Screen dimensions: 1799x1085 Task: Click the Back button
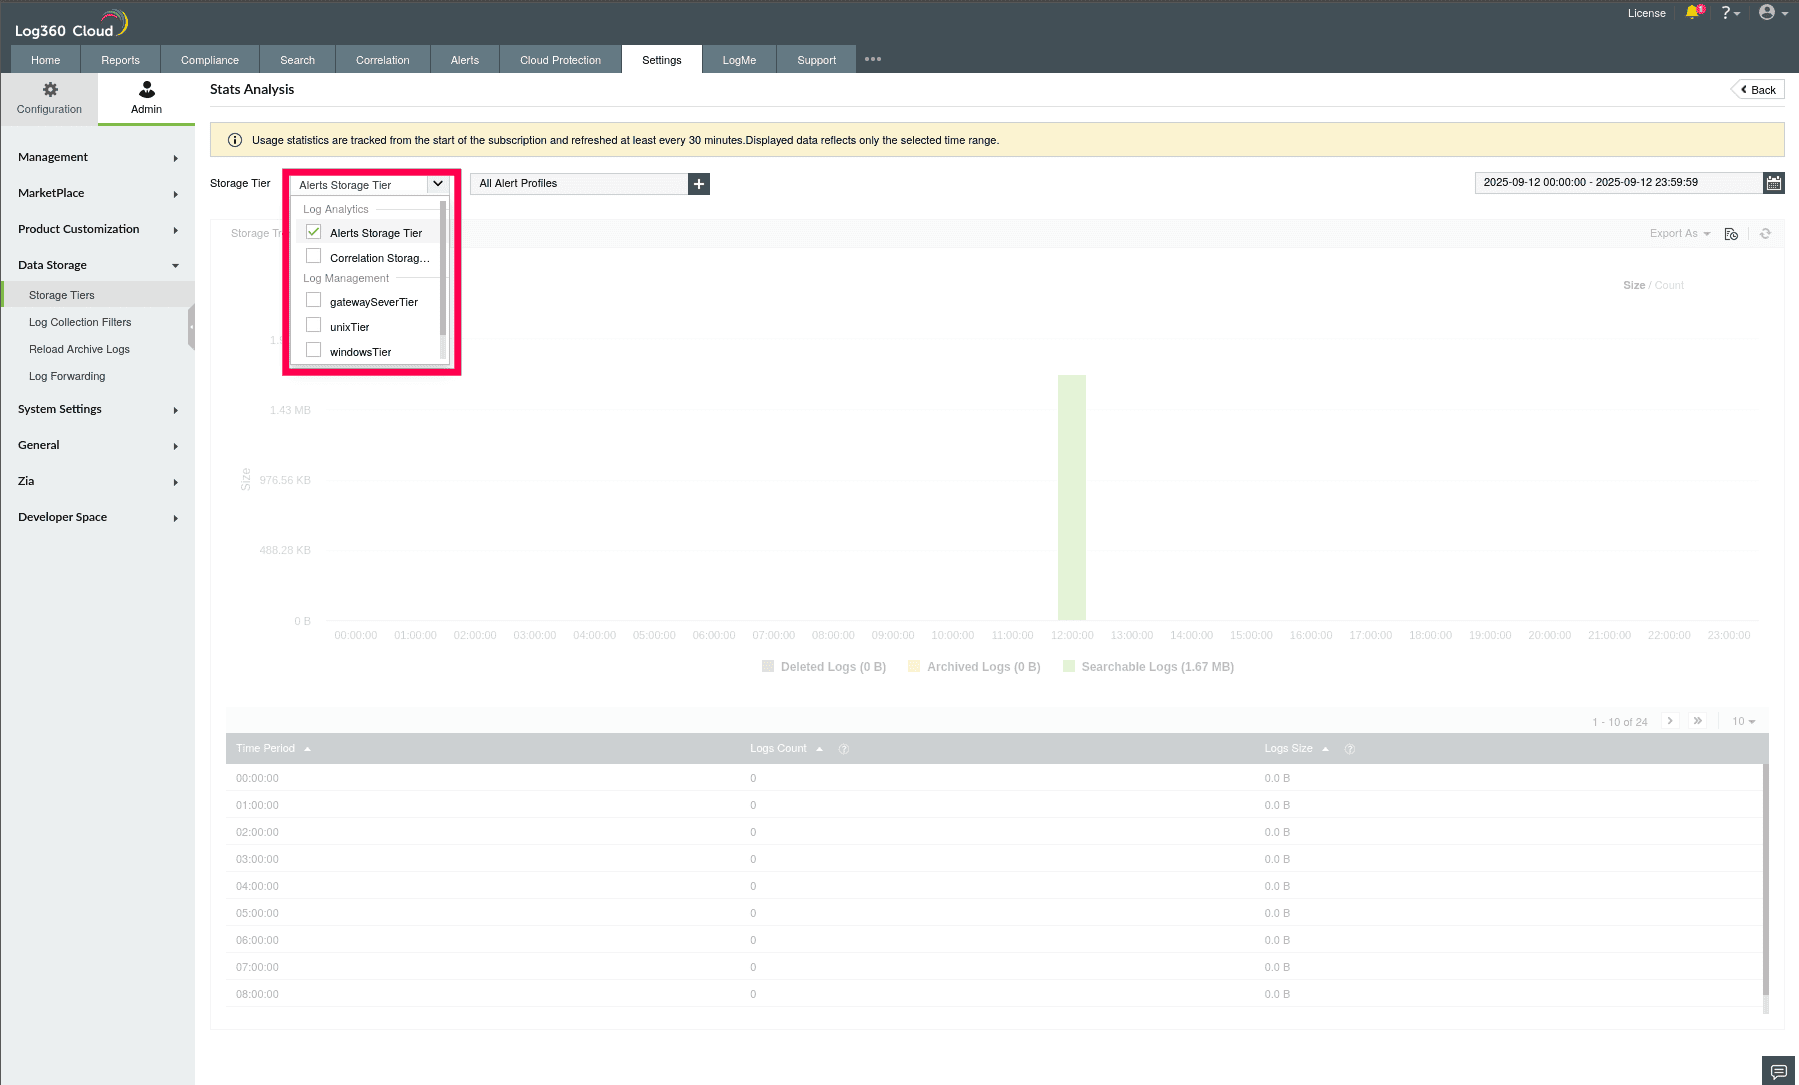[1758, 90]
